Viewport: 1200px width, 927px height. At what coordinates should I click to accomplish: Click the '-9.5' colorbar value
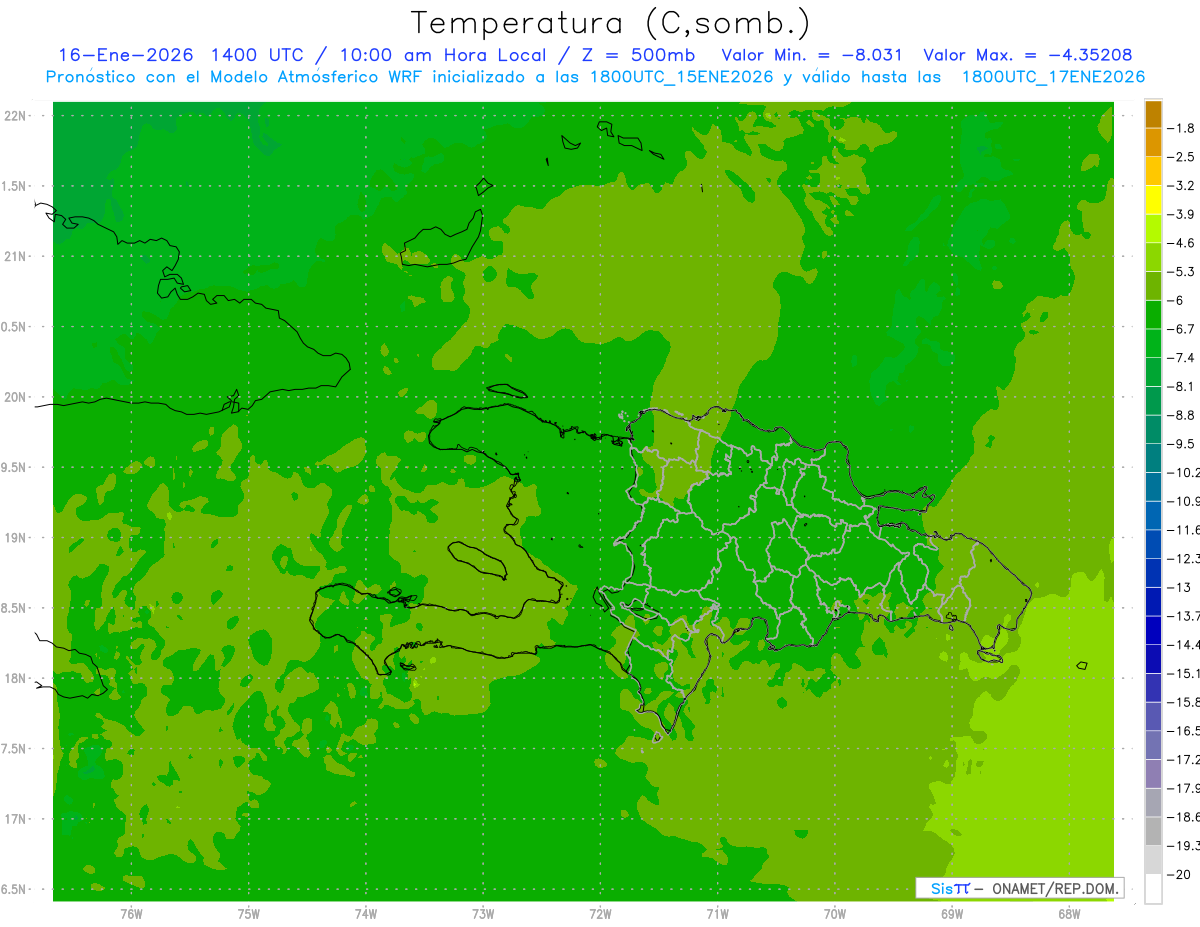(x=1181, y=444)
